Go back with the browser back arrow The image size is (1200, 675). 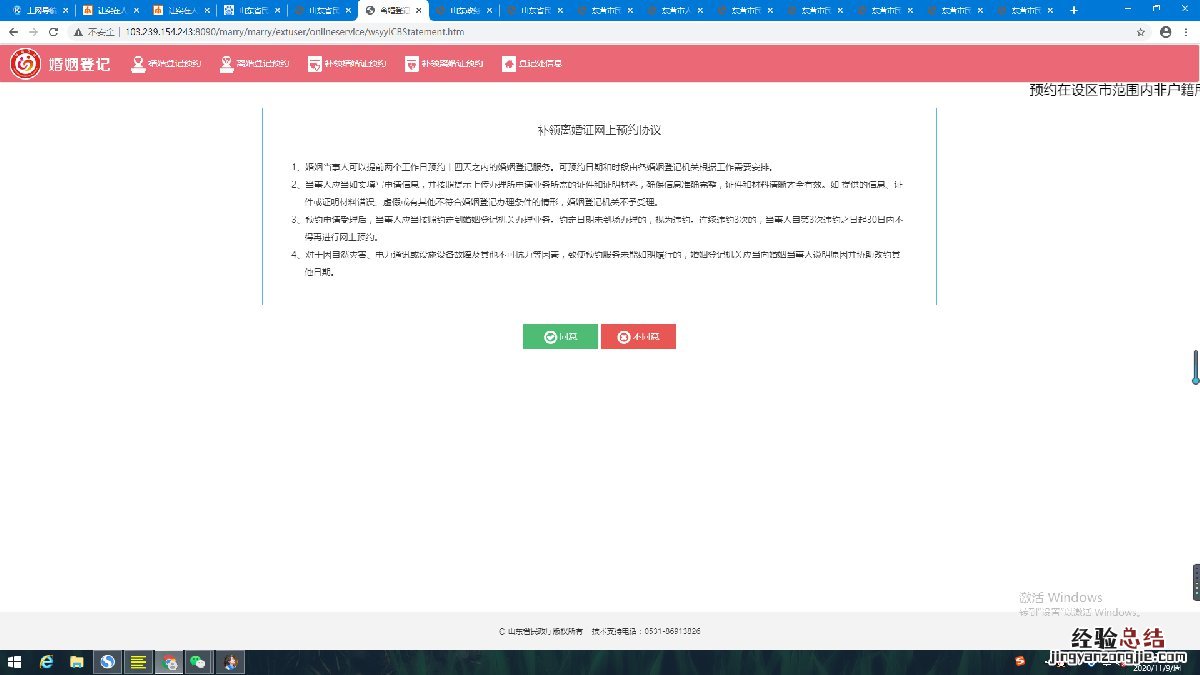(x=13, y=31)
